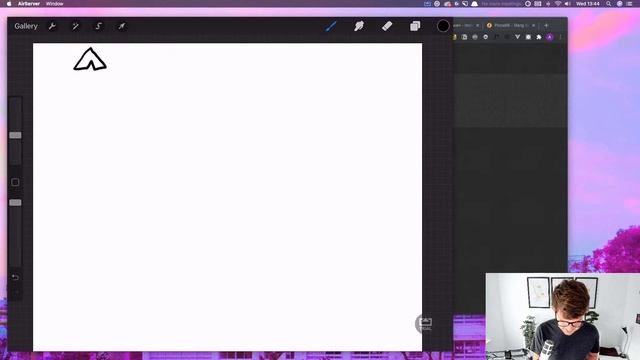Open the browser extensions puzzle icon

pos(539,37)
